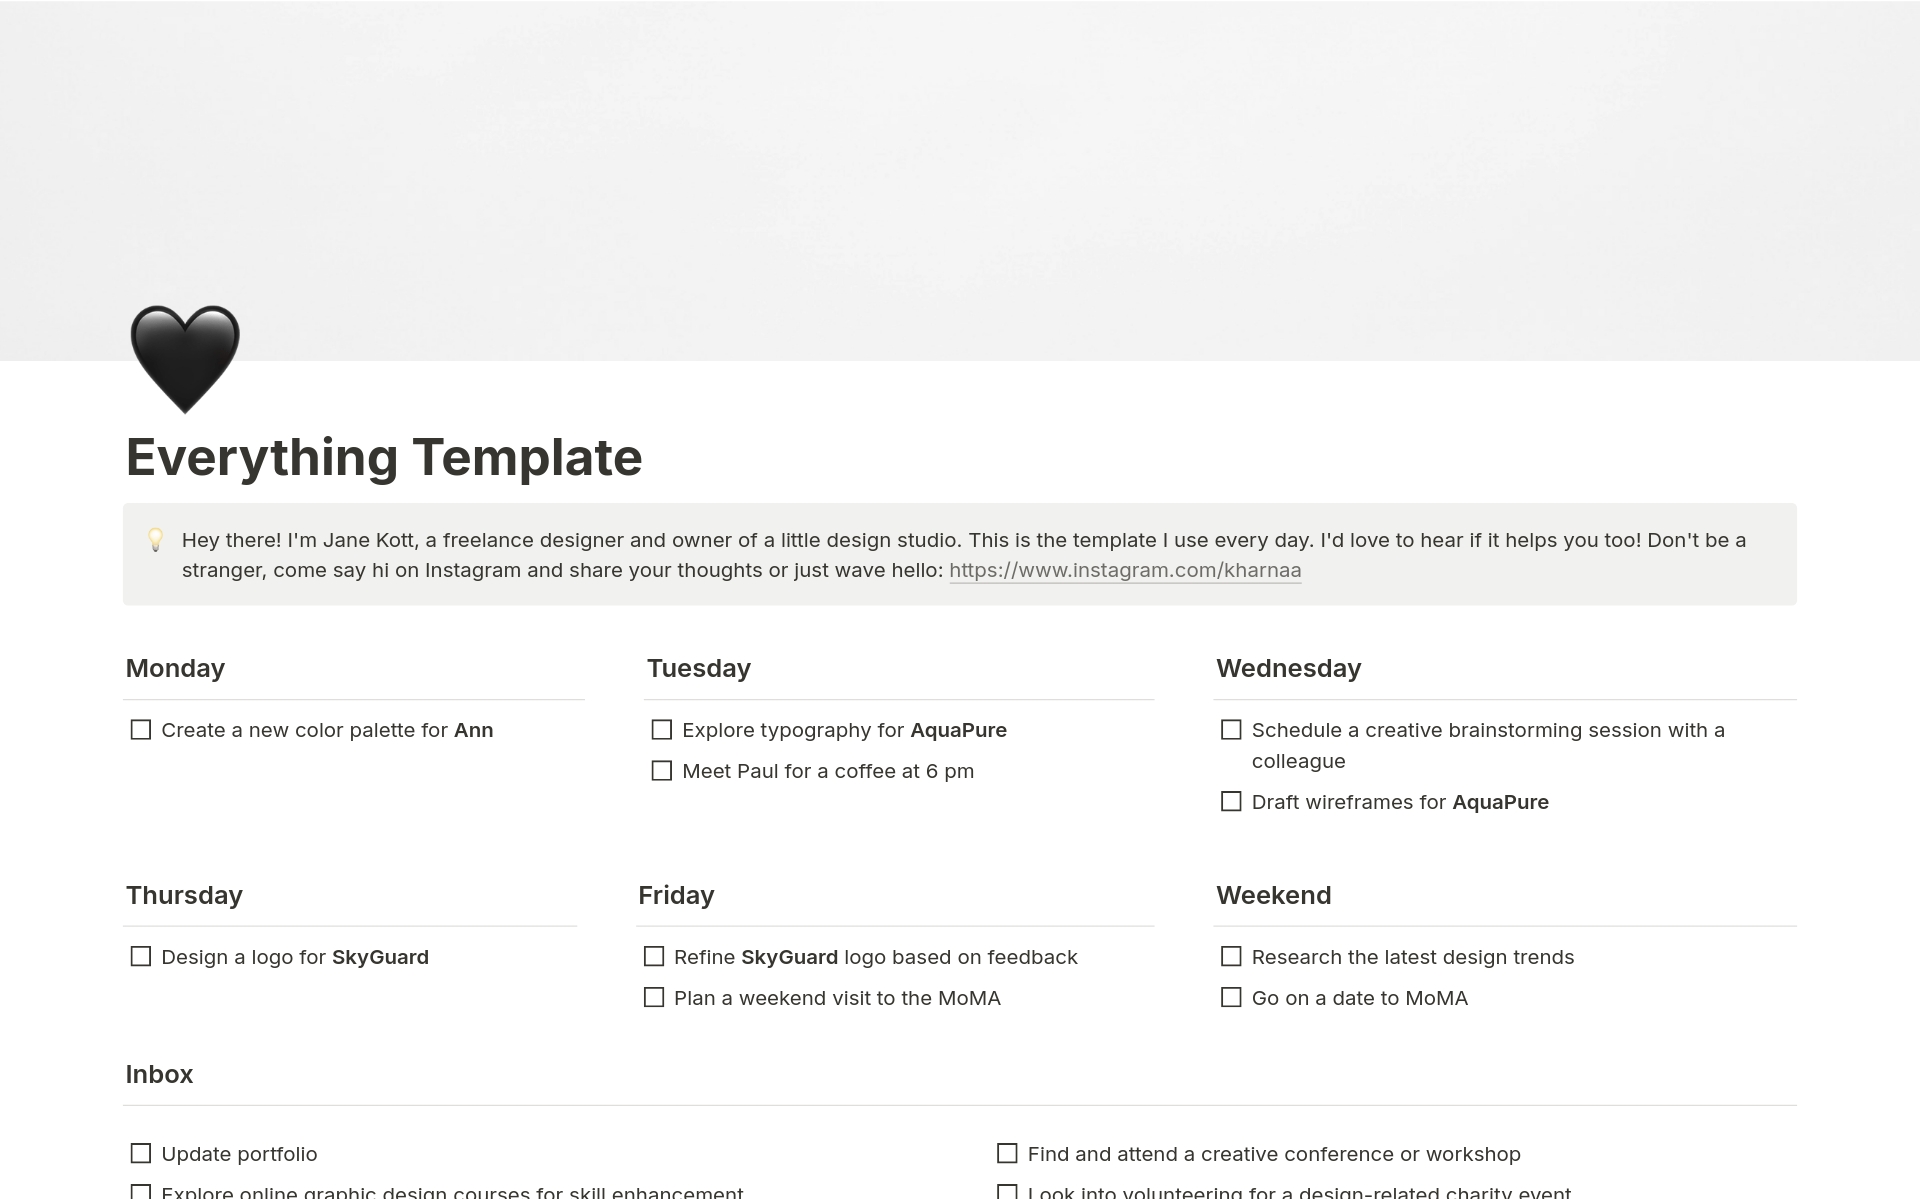
Task: Check 'Explore typography for AquaPure' task
Action: (662, 730)
